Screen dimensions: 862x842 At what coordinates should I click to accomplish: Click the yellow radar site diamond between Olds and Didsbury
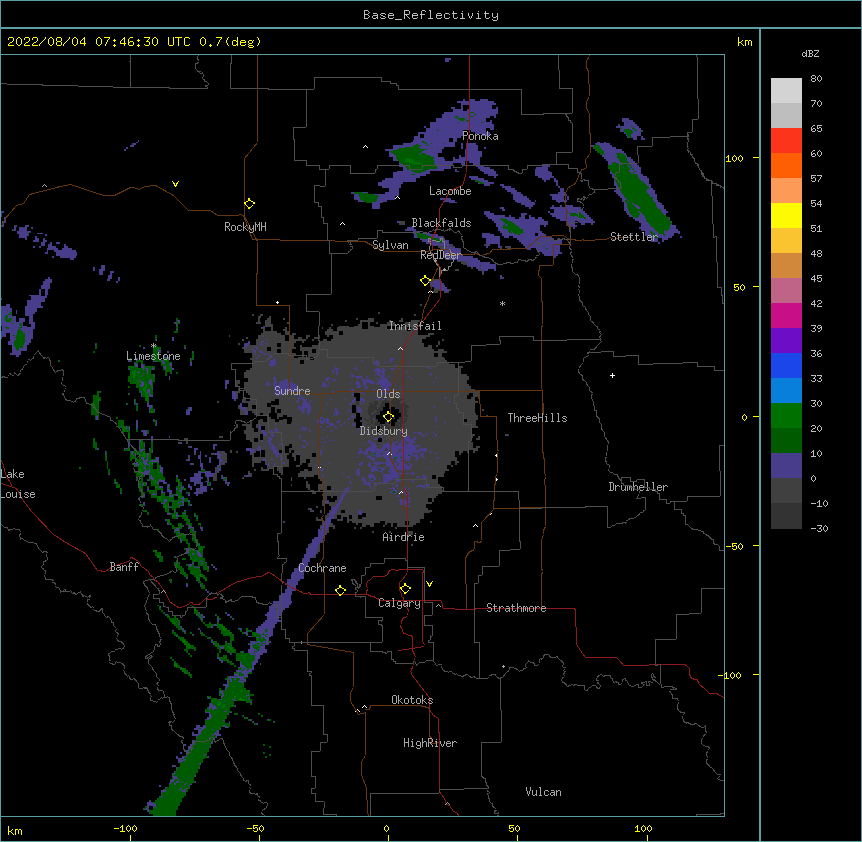point(388,417)
